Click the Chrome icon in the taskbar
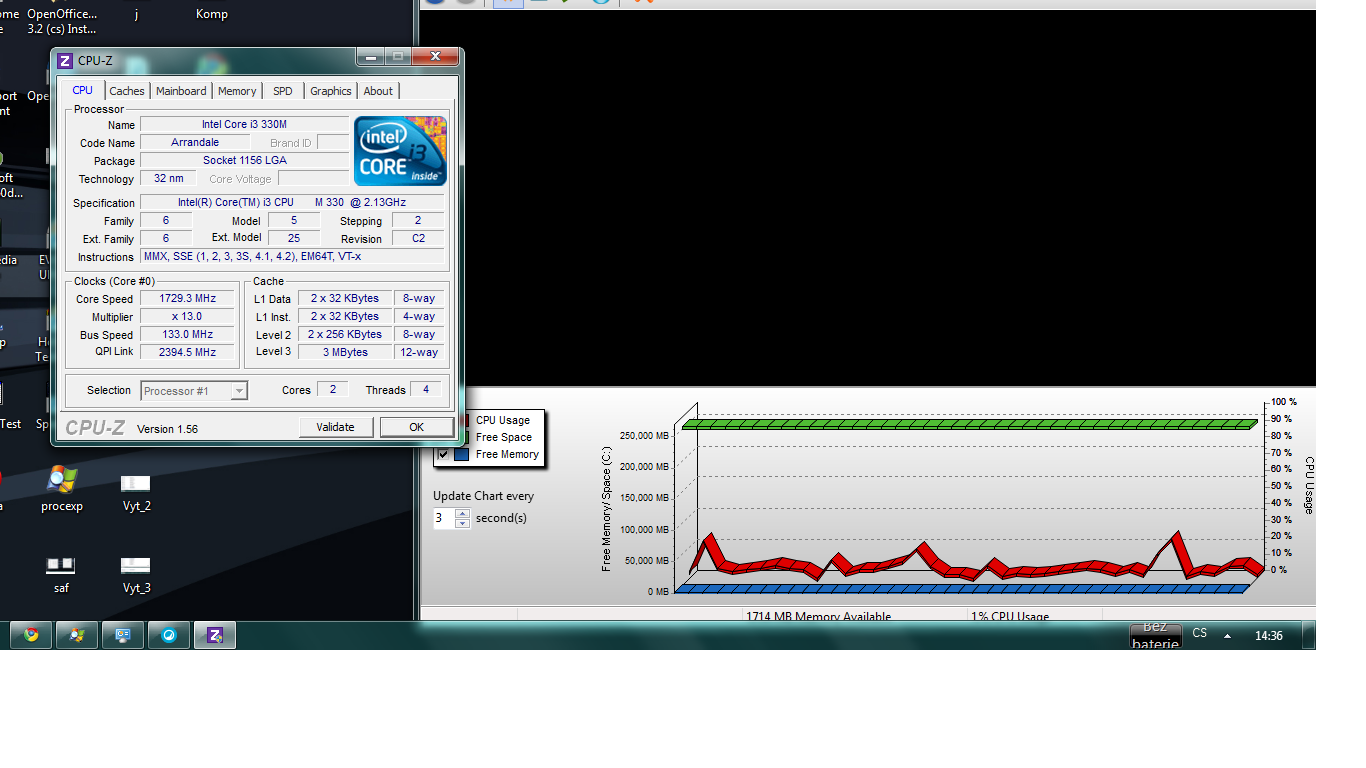This screenshot has height=768, width=1366. coord(31,635)
